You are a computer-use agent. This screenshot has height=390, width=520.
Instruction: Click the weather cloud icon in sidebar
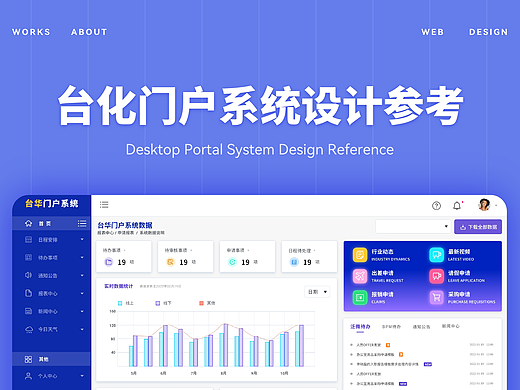tap(29, 329)
